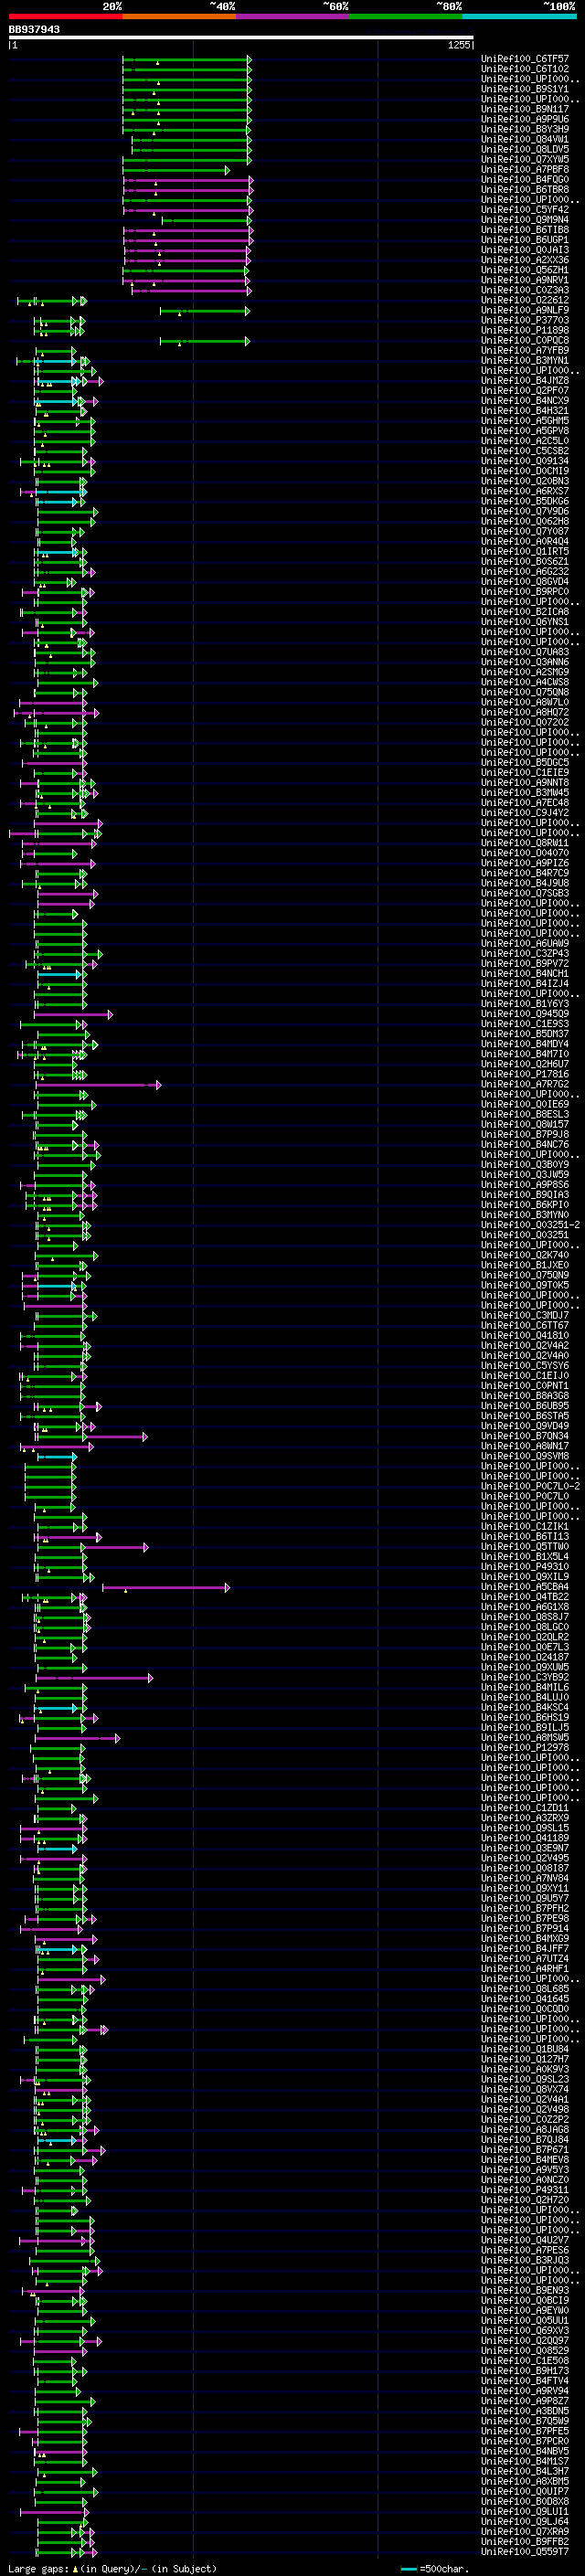Select label UniRef100_B8A3G8

[x=525, y=1396]
